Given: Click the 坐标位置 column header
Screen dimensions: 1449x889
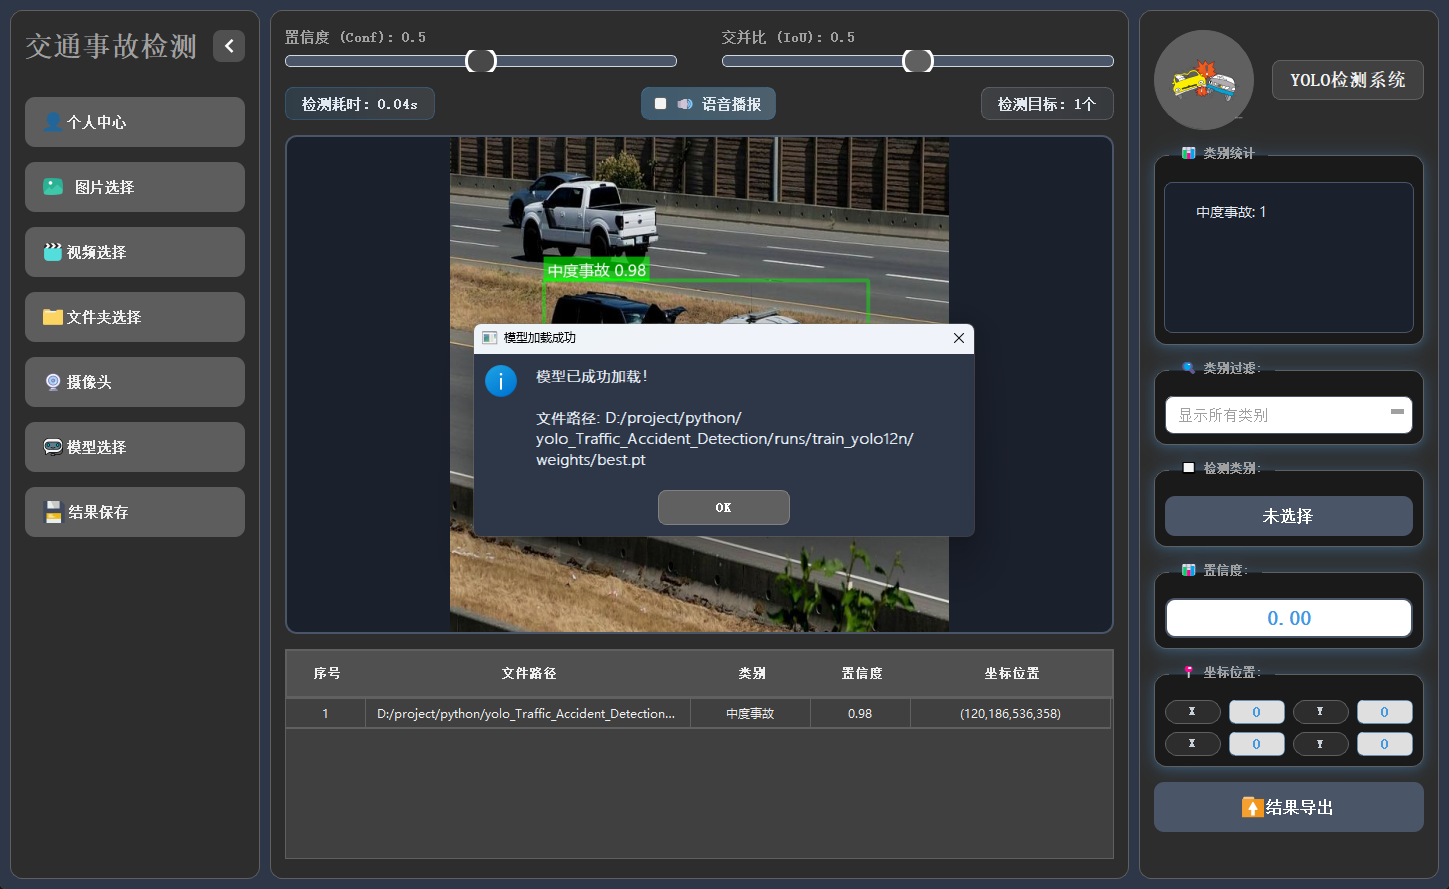Looking at the screenshot, I should [x=1011, y=673].
